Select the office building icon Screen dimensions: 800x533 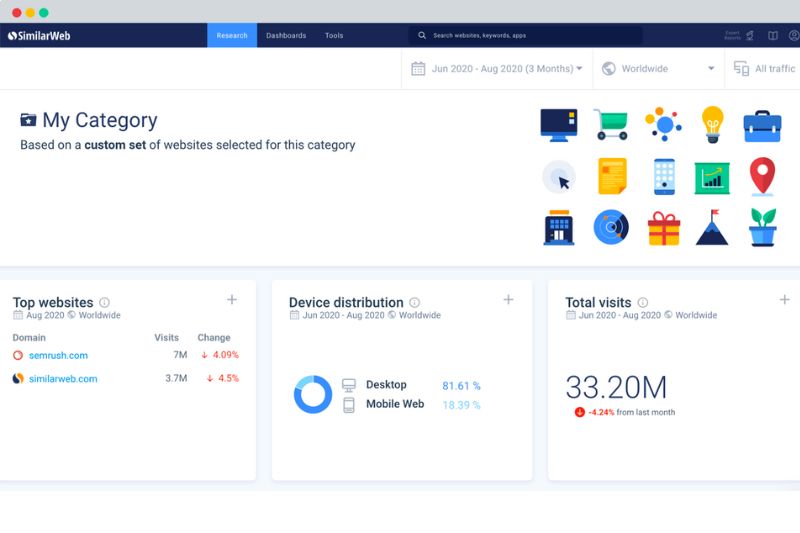(x=559, y=227)
